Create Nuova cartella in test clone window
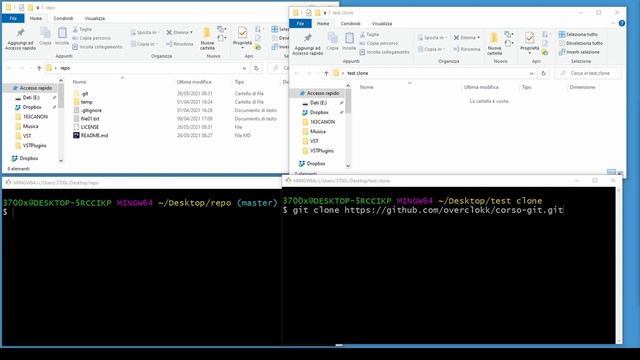Viewport: 640px width, 360px height. (x=494, y=44)
